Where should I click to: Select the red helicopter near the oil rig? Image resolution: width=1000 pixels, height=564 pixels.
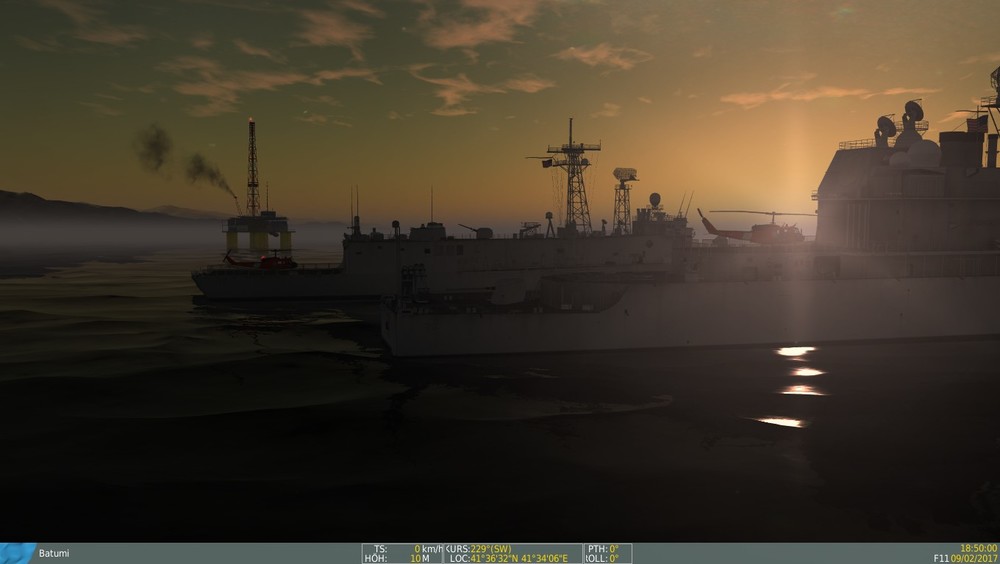261,260
